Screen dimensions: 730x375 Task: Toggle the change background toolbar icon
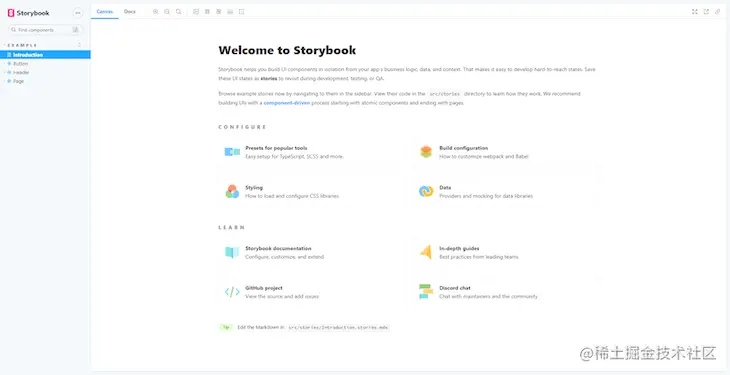196,12
